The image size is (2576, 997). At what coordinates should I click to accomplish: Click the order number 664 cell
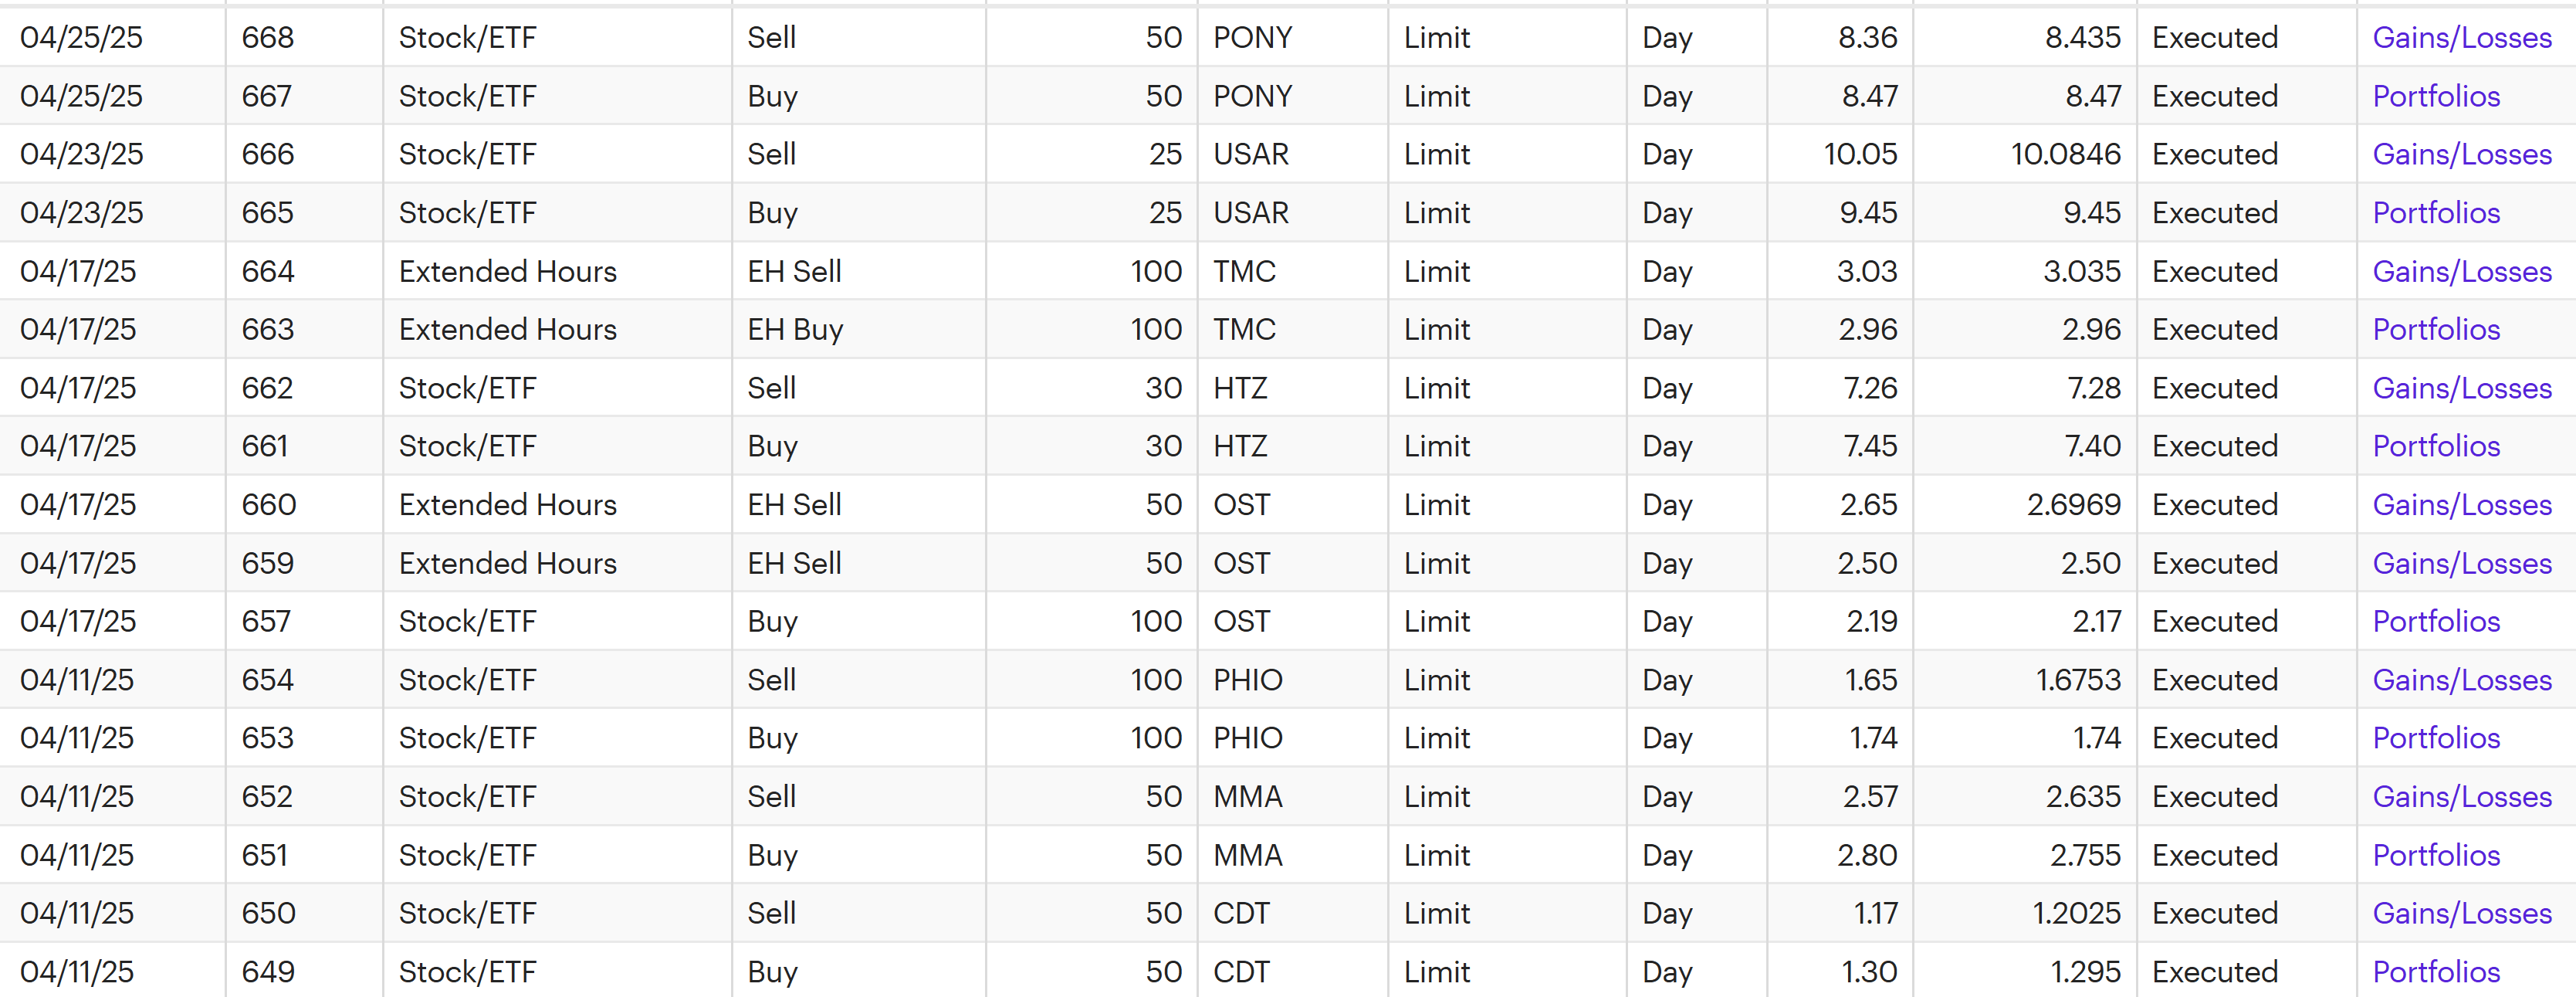pos(268,271)
